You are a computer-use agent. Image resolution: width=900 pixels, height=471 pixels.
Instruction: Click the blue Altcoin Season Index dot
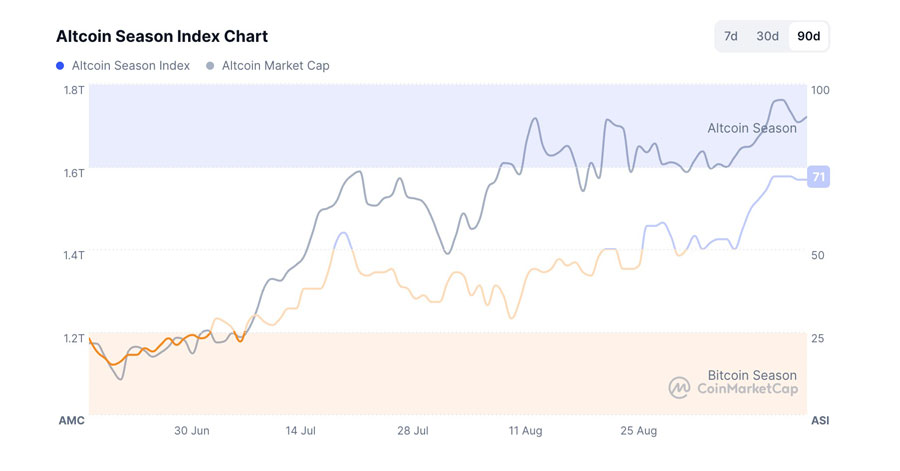61,66
